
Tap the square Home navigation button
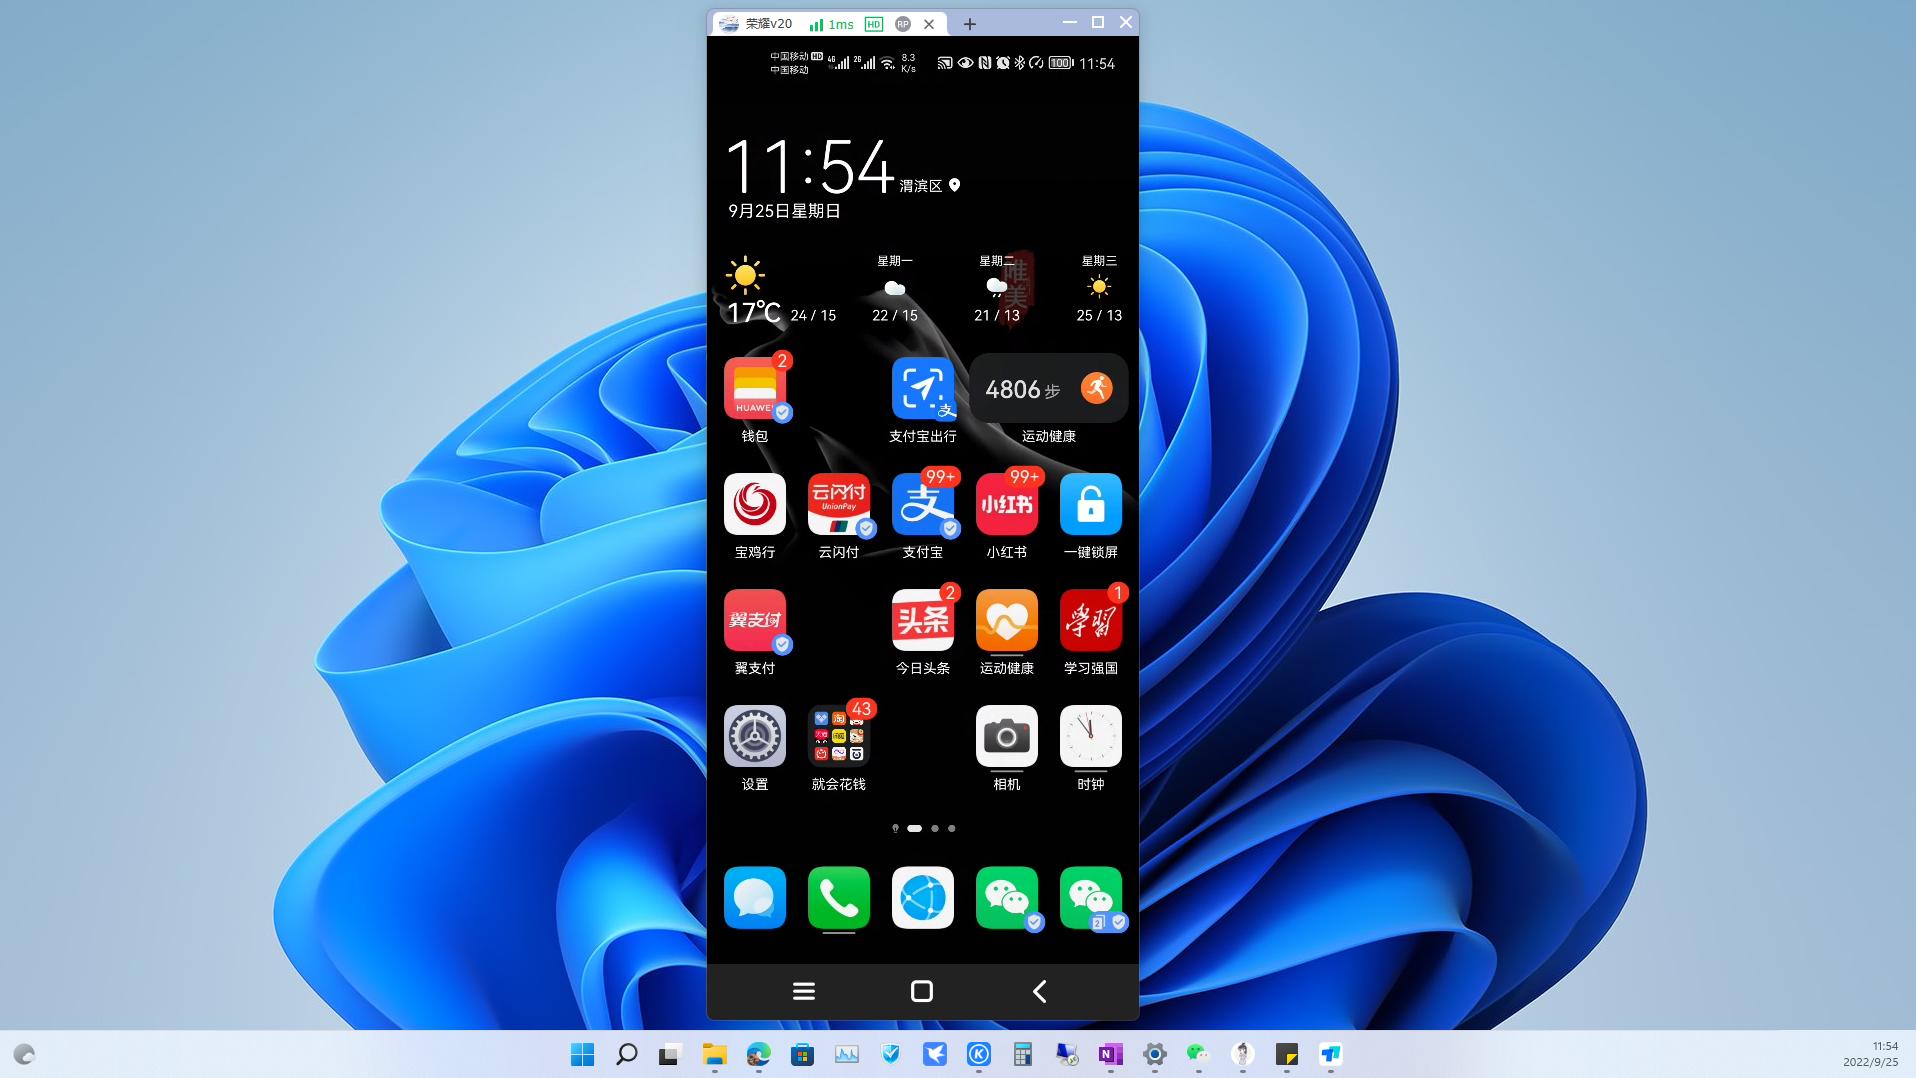922,991
